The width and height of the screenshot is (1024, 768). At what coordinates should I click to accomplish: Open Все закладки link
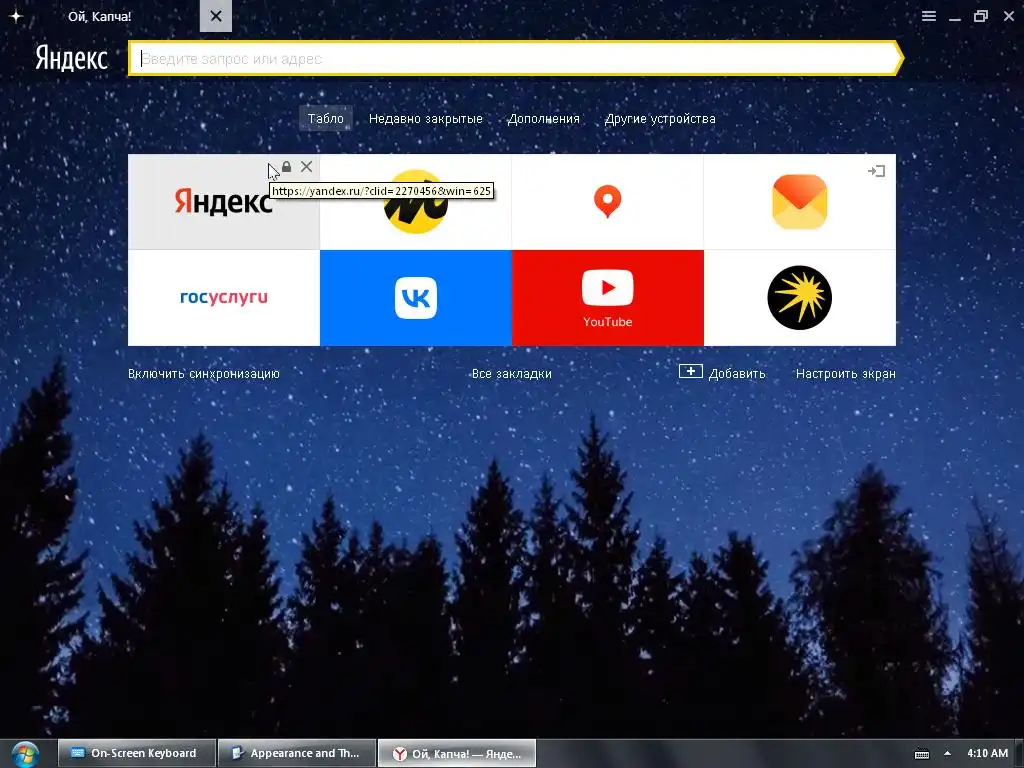click(x=511, y=374)
